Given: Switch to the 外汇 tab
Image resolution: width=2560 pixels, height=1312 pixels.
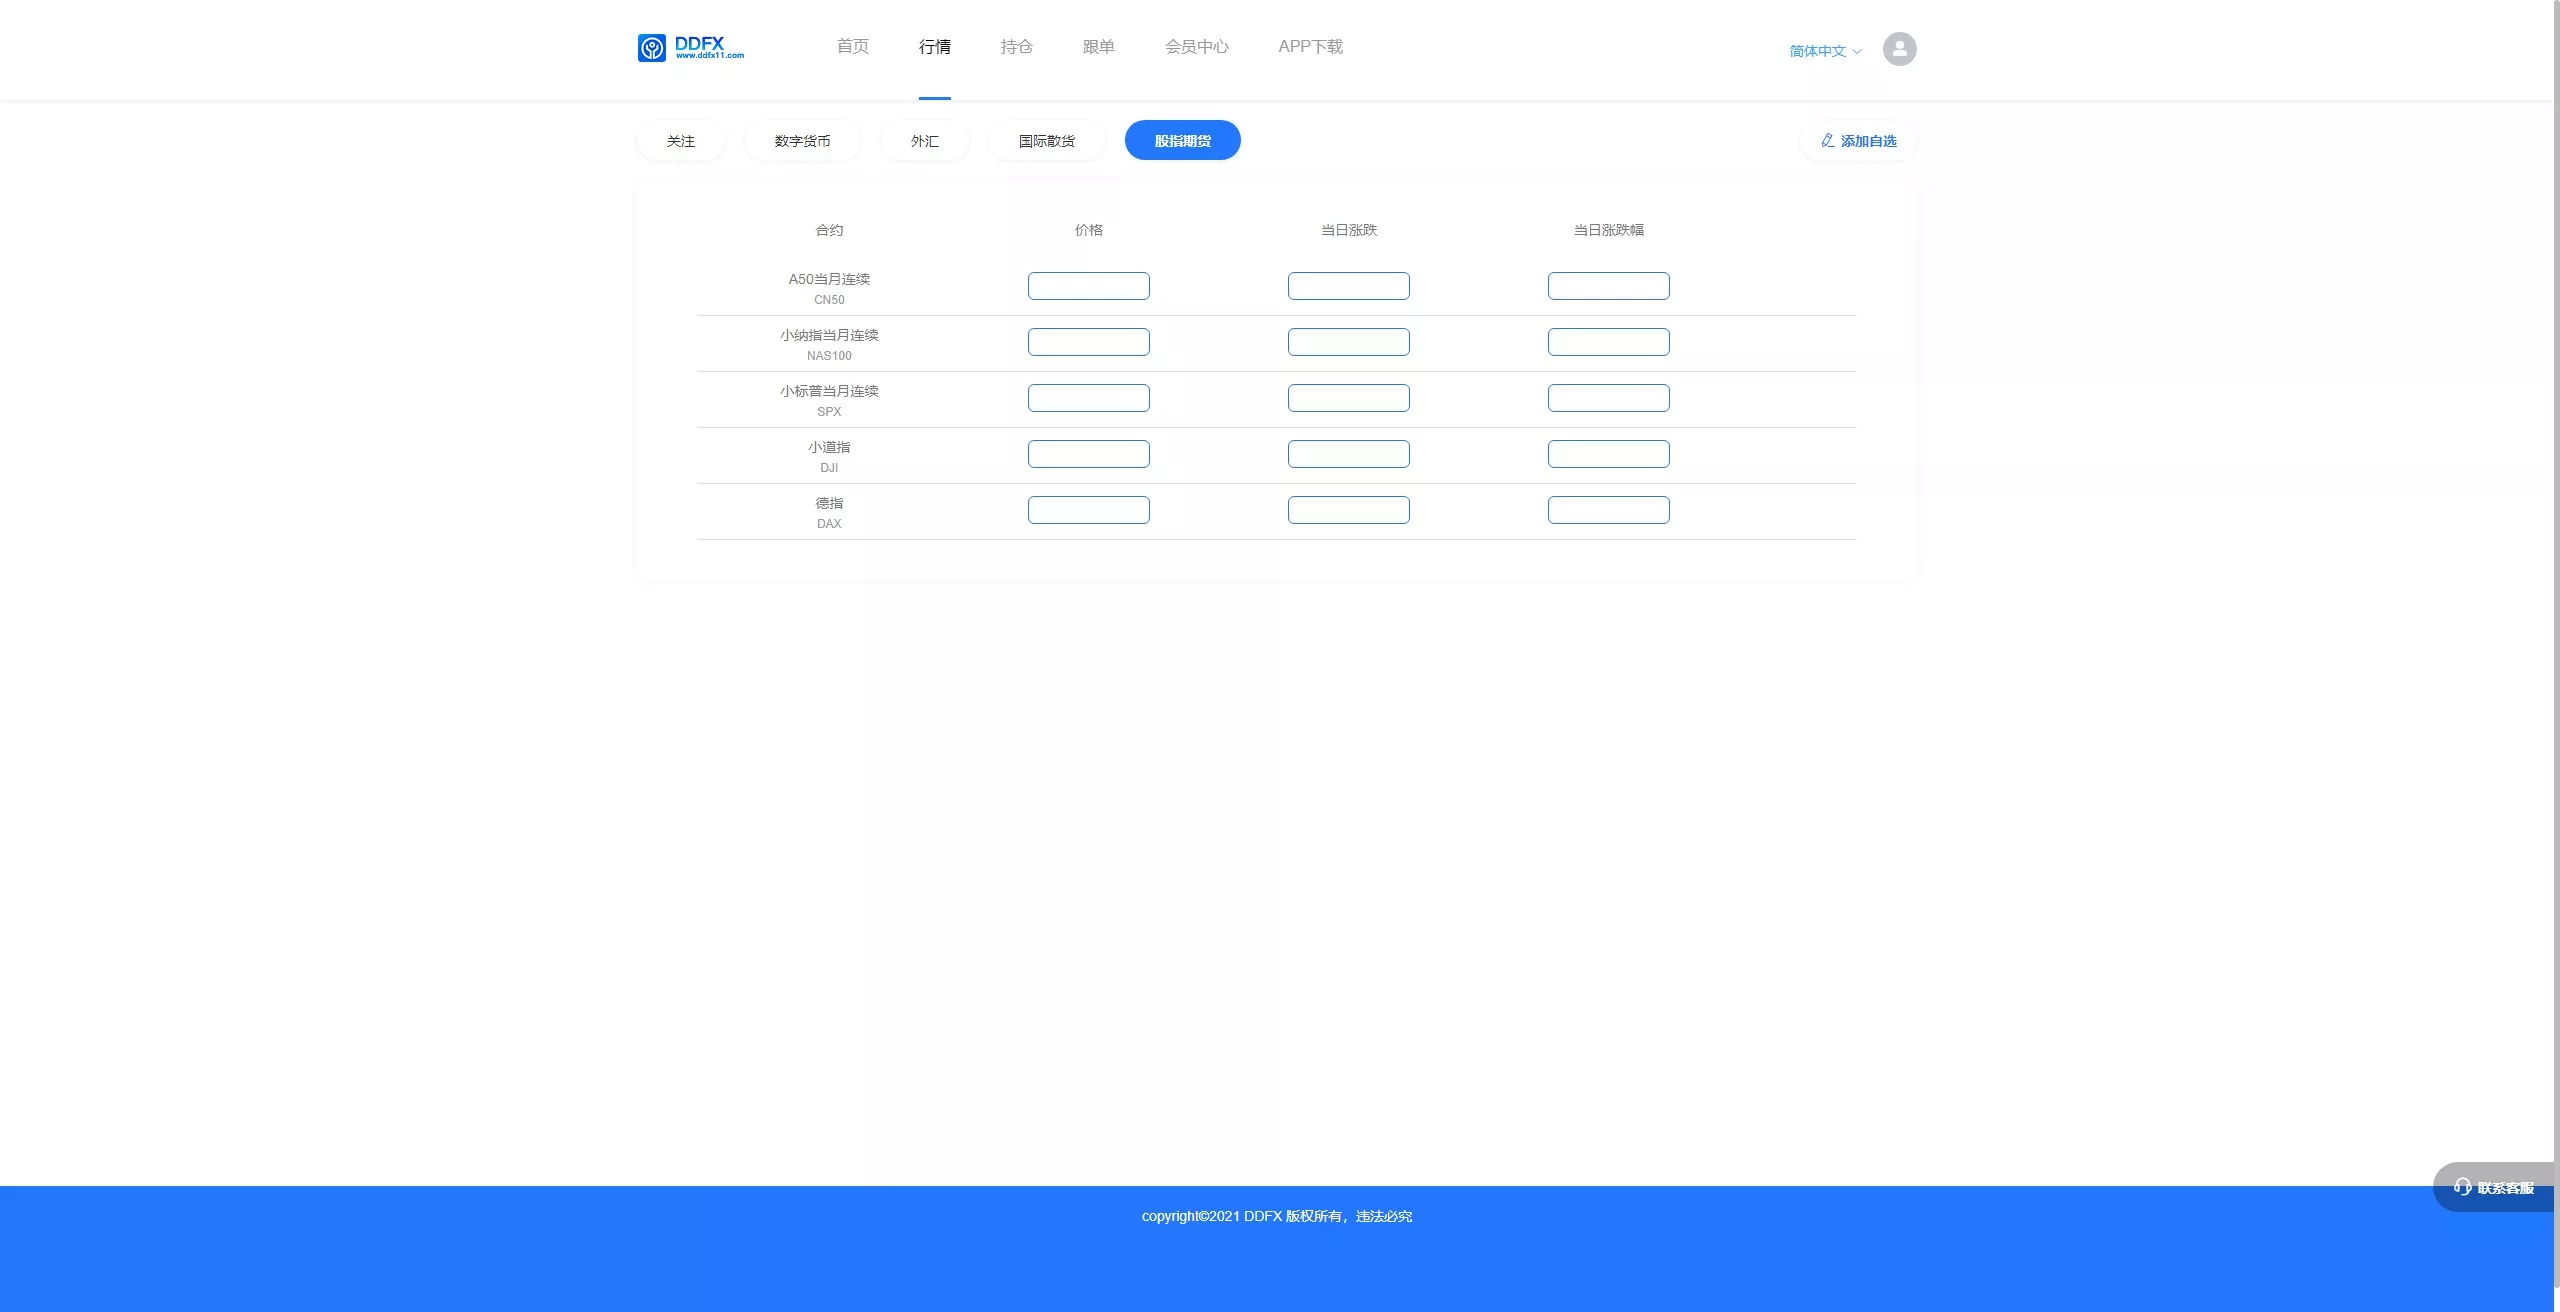Looking at the screenshot, I should coord(924,141).
